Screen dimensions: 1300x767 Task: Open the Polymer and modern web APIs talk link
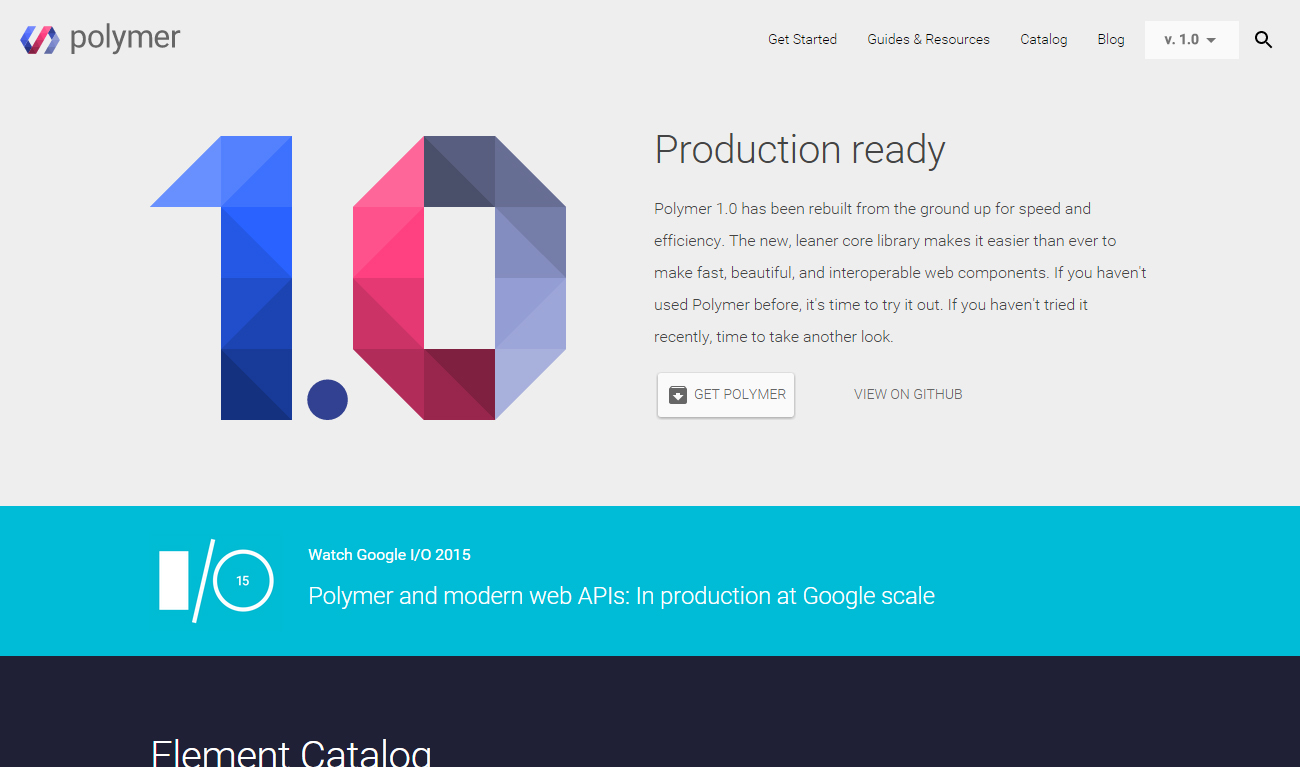click(621, 596)
